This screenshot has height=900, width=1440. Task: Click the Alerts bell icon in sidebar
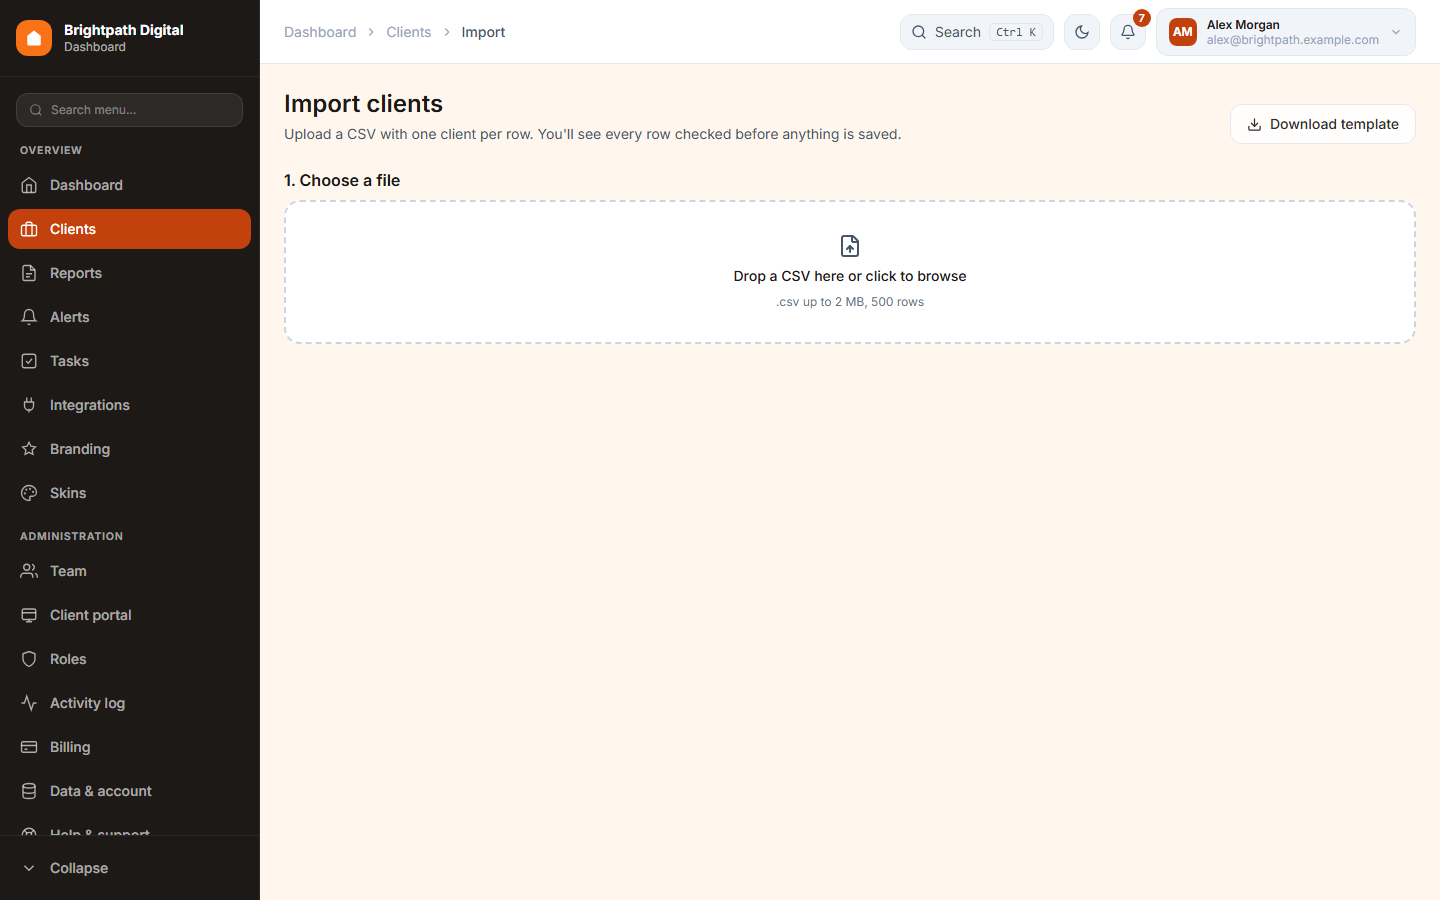pyautogui.click(x=29, y=317)
